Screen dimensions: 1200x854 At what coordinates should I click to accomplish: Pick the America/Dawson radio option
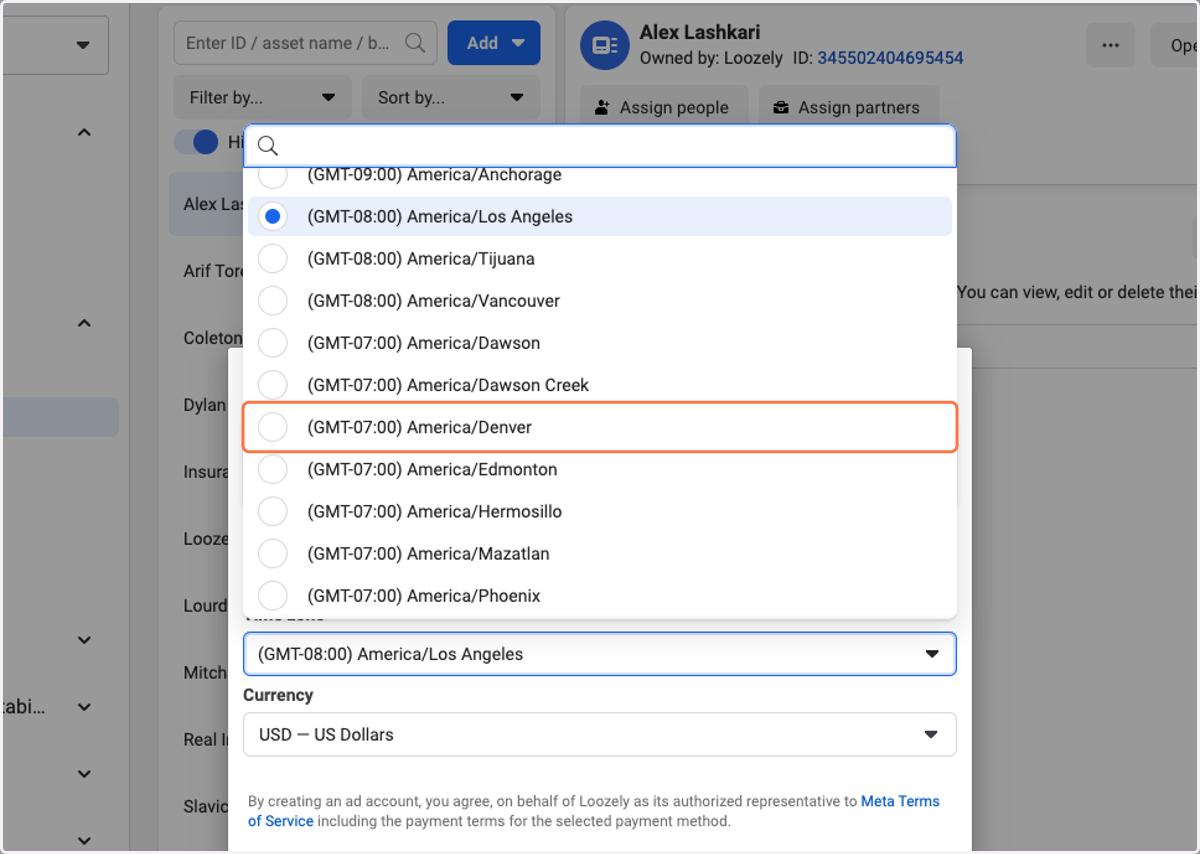pos(273,343)
